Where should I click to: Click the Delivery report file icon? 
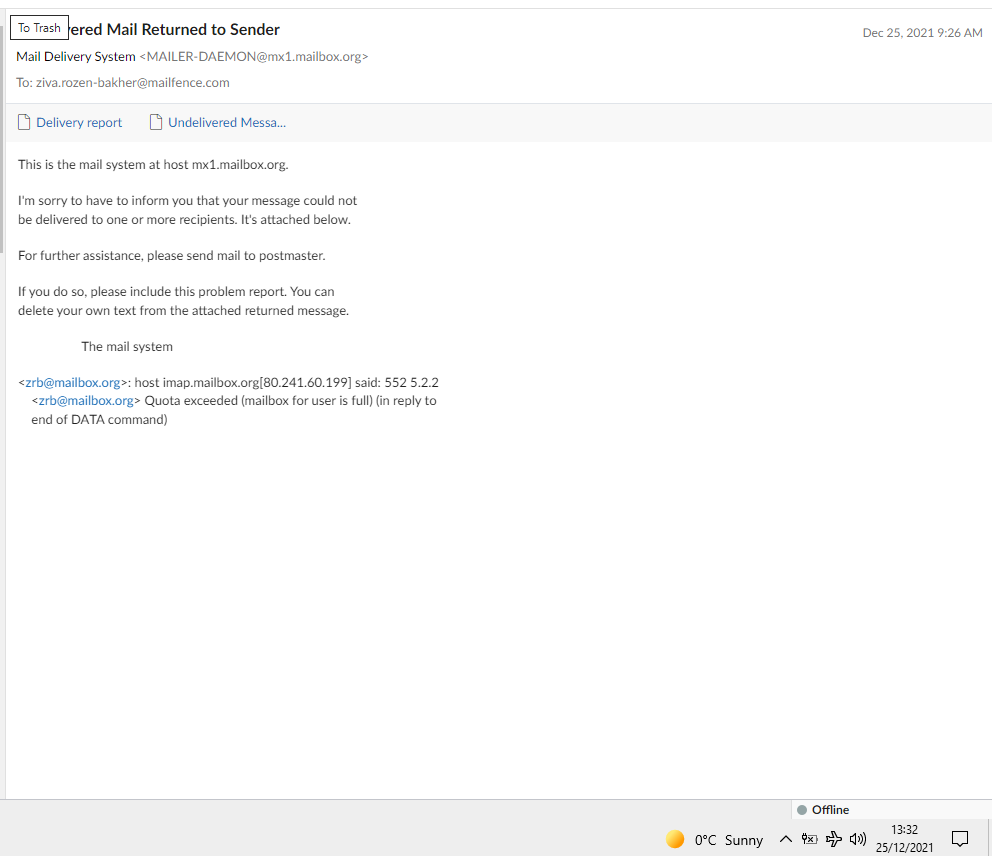(24, 122)
